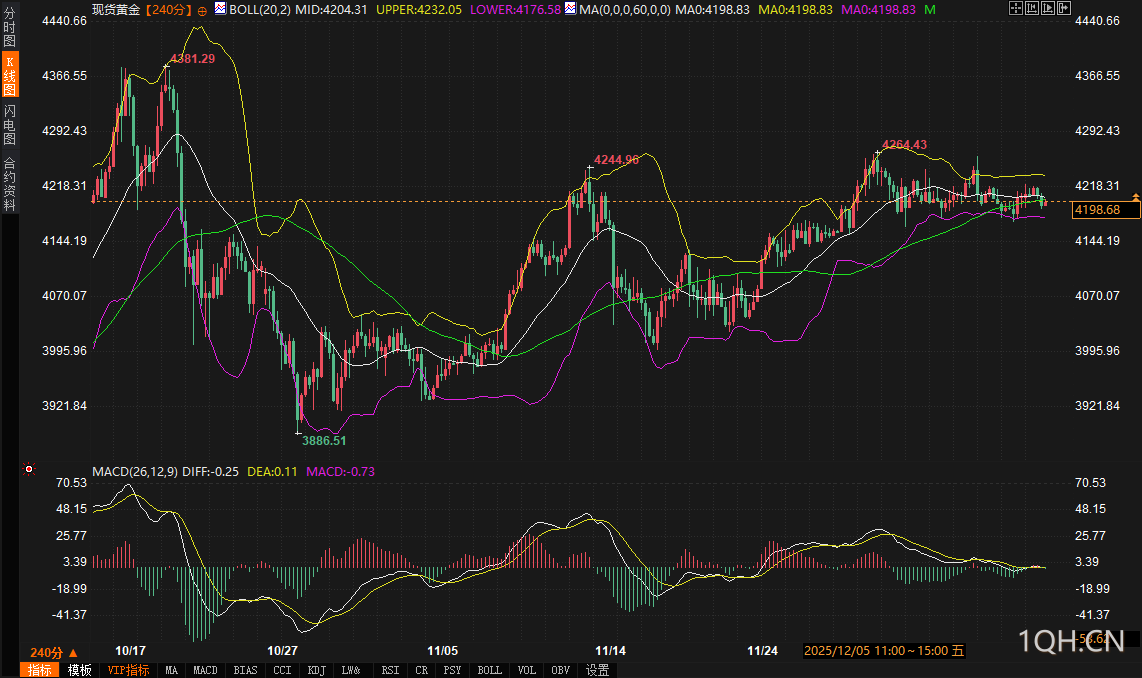The height and width of the screenshot is (678, 1142).
Task: Open the 闪电图 side tab
Action: tap(9, 123)
